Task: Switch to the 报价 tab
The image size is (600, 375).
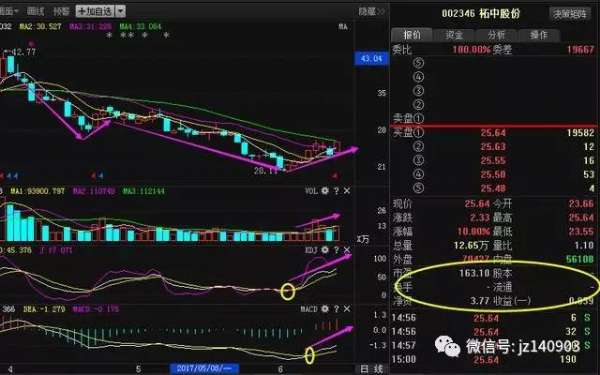Action: 412,35
